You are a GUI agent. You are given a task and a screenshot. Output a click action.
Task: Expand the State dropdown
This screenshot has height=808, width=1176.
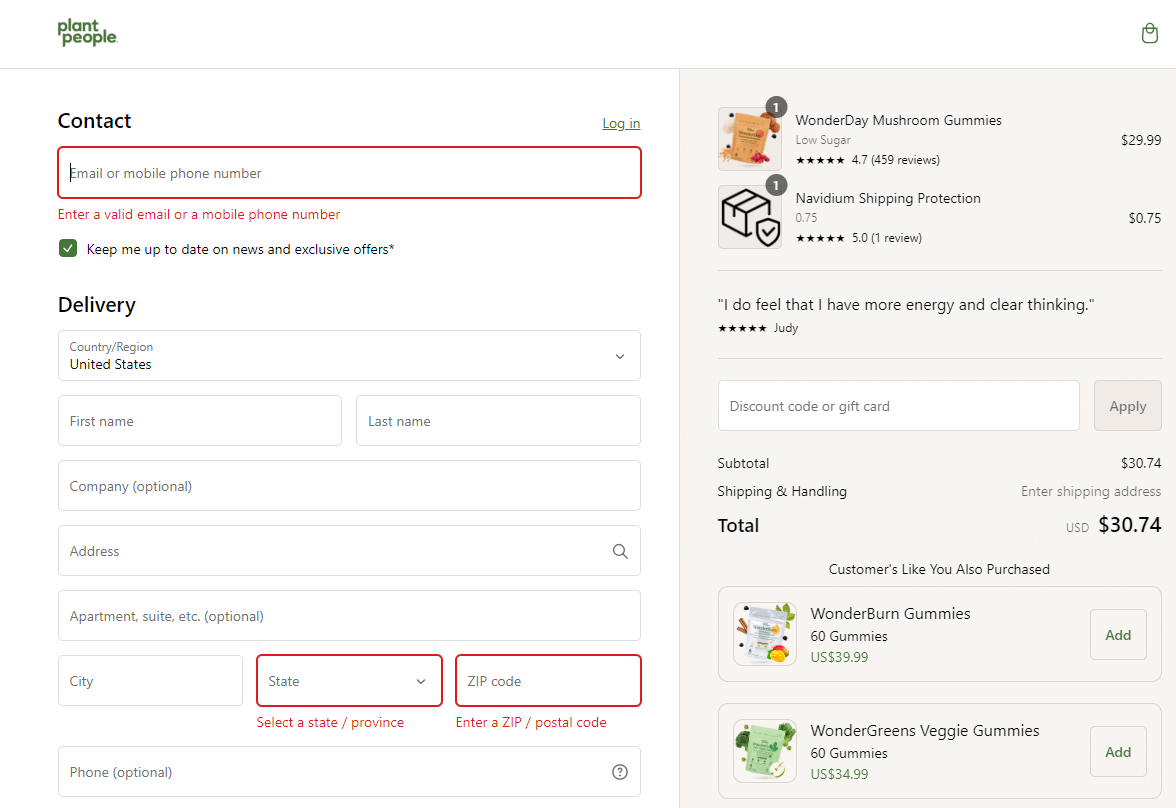[x=350, y=680]
